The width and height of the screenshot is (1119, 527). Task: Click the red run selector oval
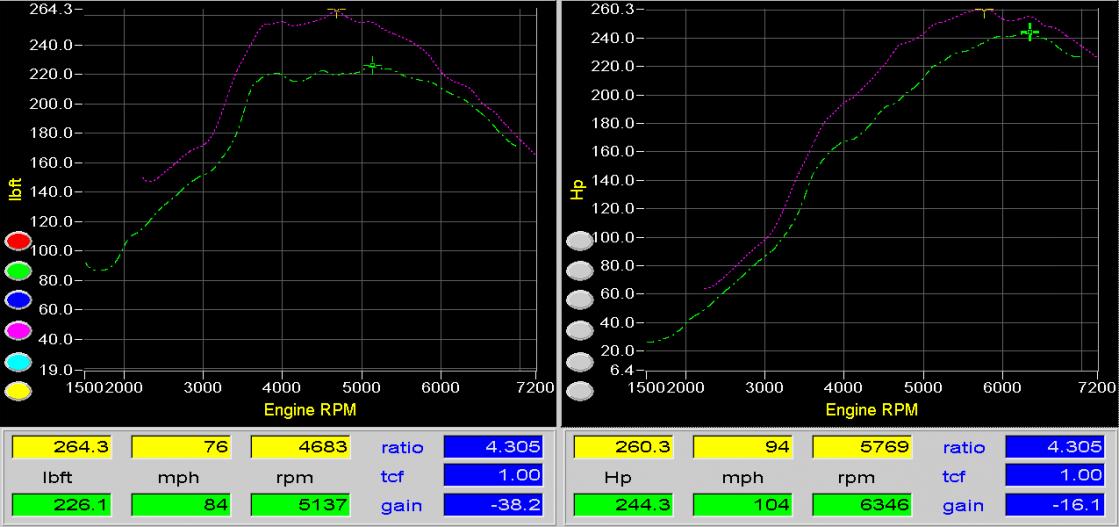pyautogui.click(x=20, y=241)
